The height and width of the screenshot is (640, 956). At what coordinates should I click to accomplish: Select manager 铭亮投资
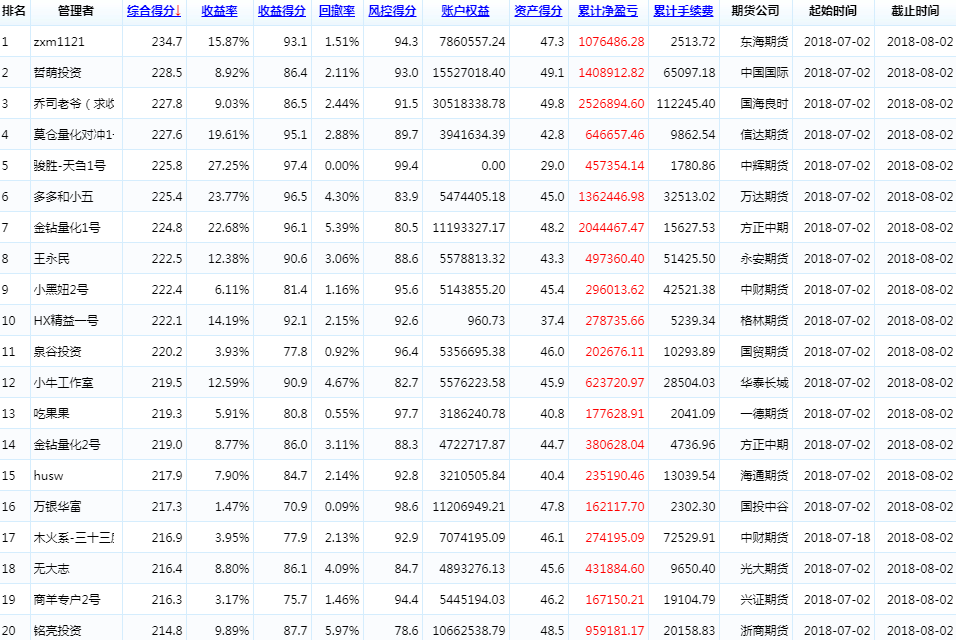click(57, 631)
